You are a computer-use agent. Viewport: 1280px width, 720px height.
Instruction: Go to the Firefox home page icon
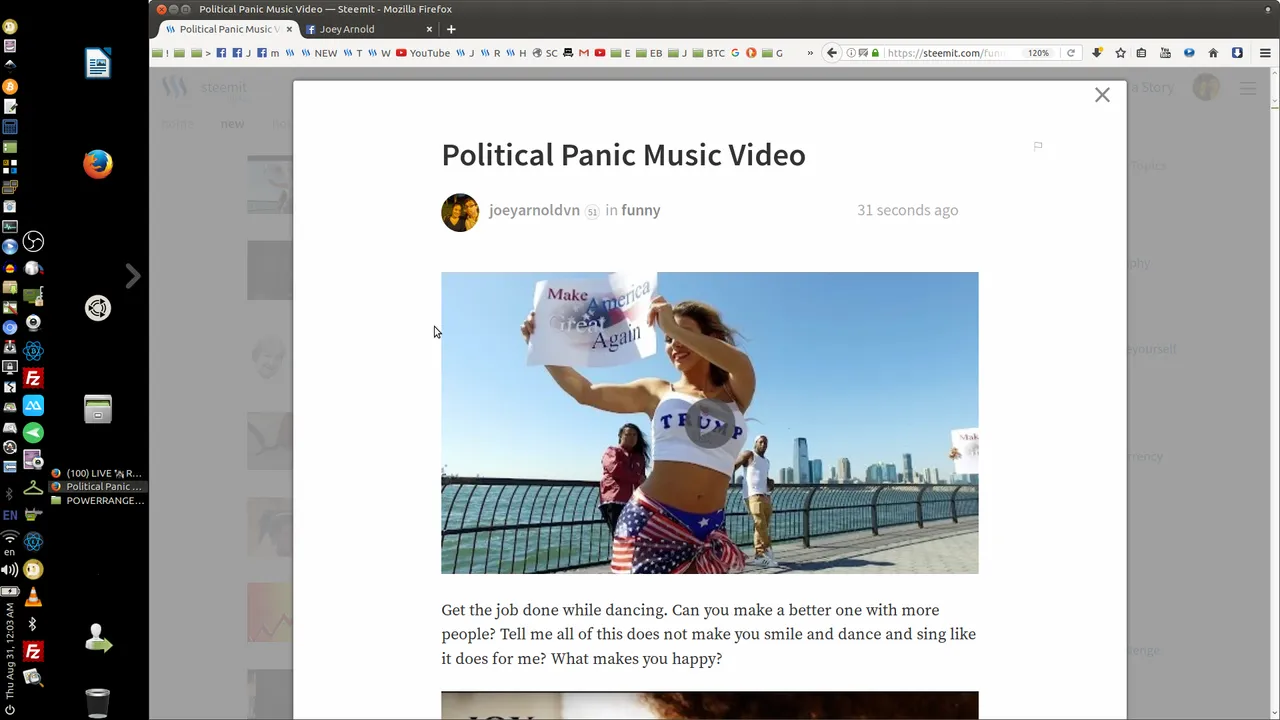1213,53
